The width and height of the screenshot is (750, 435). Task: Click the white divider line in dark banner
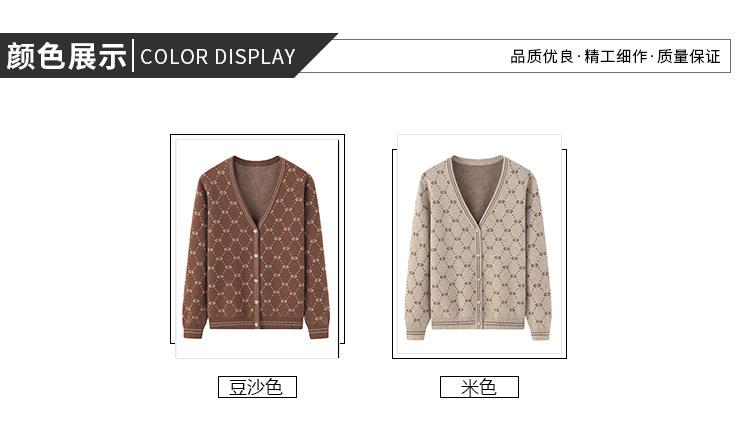[x=133, y=56]
